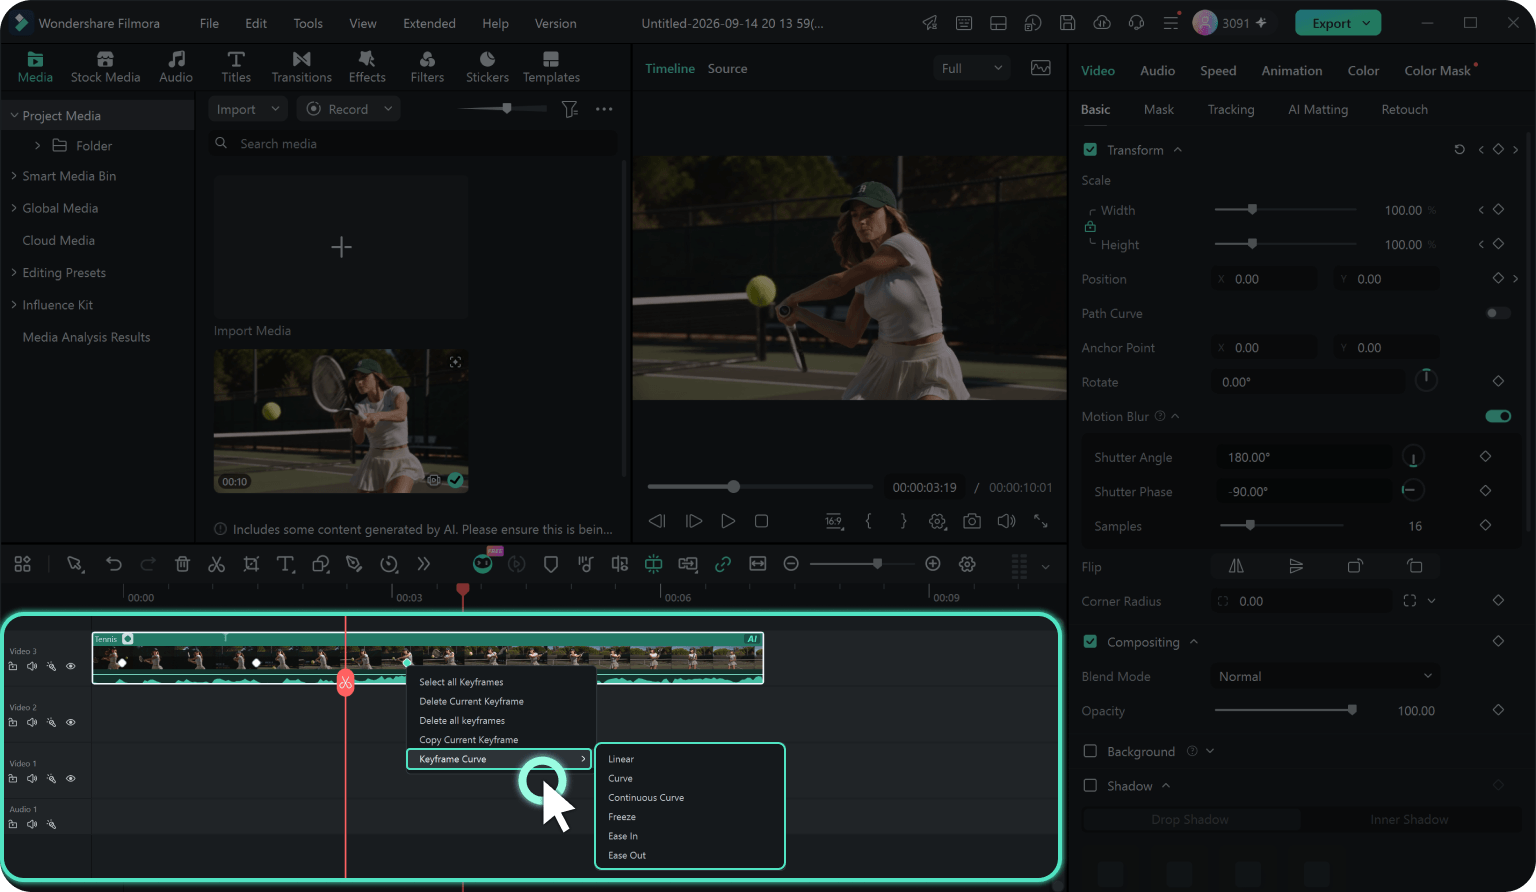
Task: Open the Stickers panel
Action: click(x=487, y=67)
